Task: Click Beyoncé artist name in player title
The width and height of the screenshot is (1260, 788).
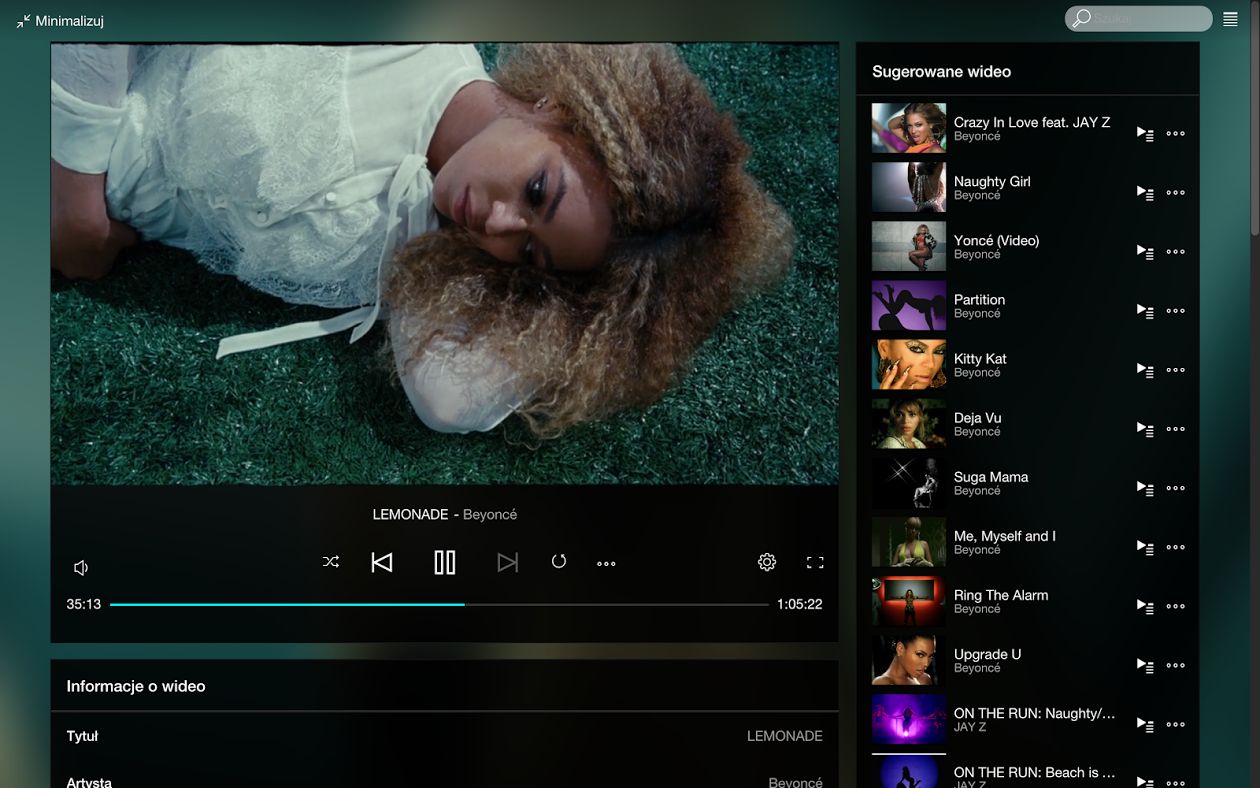Action: point(490,514)
